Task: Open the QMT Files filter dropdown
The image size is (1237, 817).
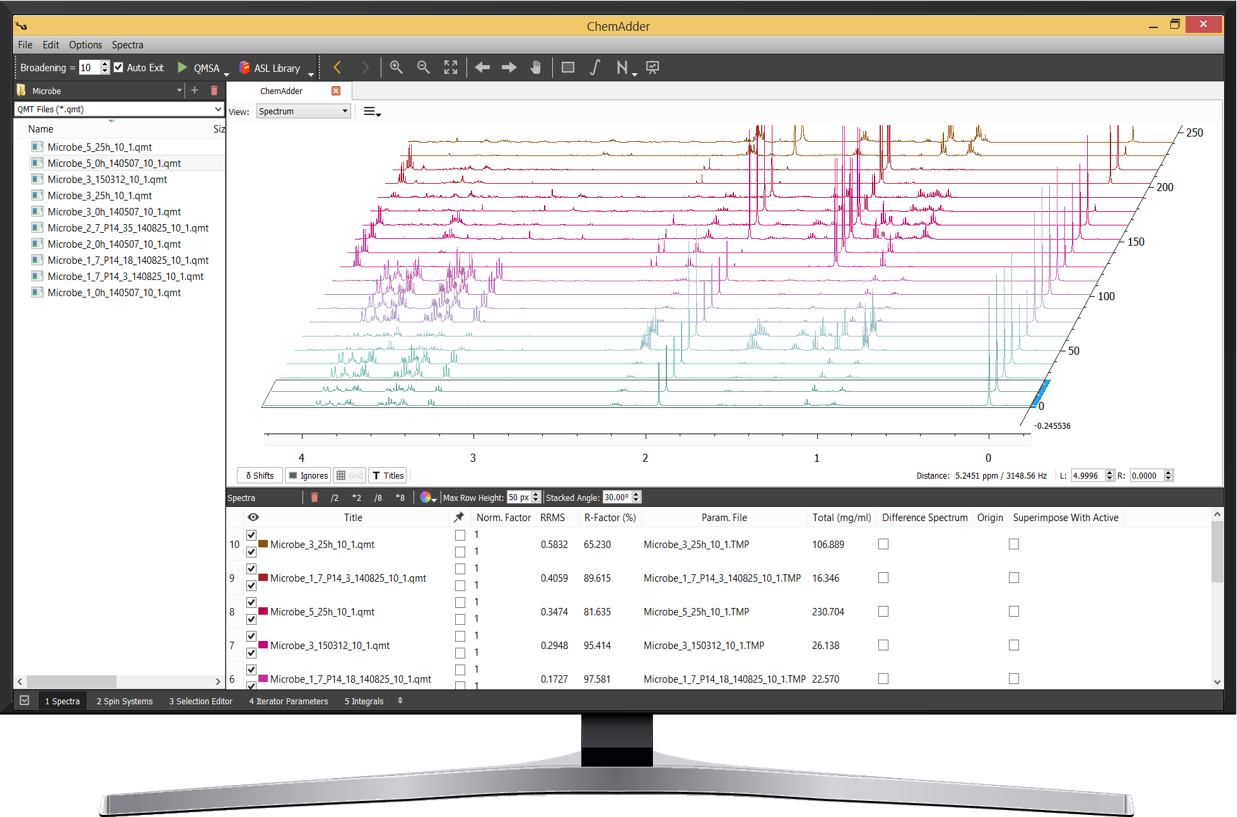Action: click(119, 109)
